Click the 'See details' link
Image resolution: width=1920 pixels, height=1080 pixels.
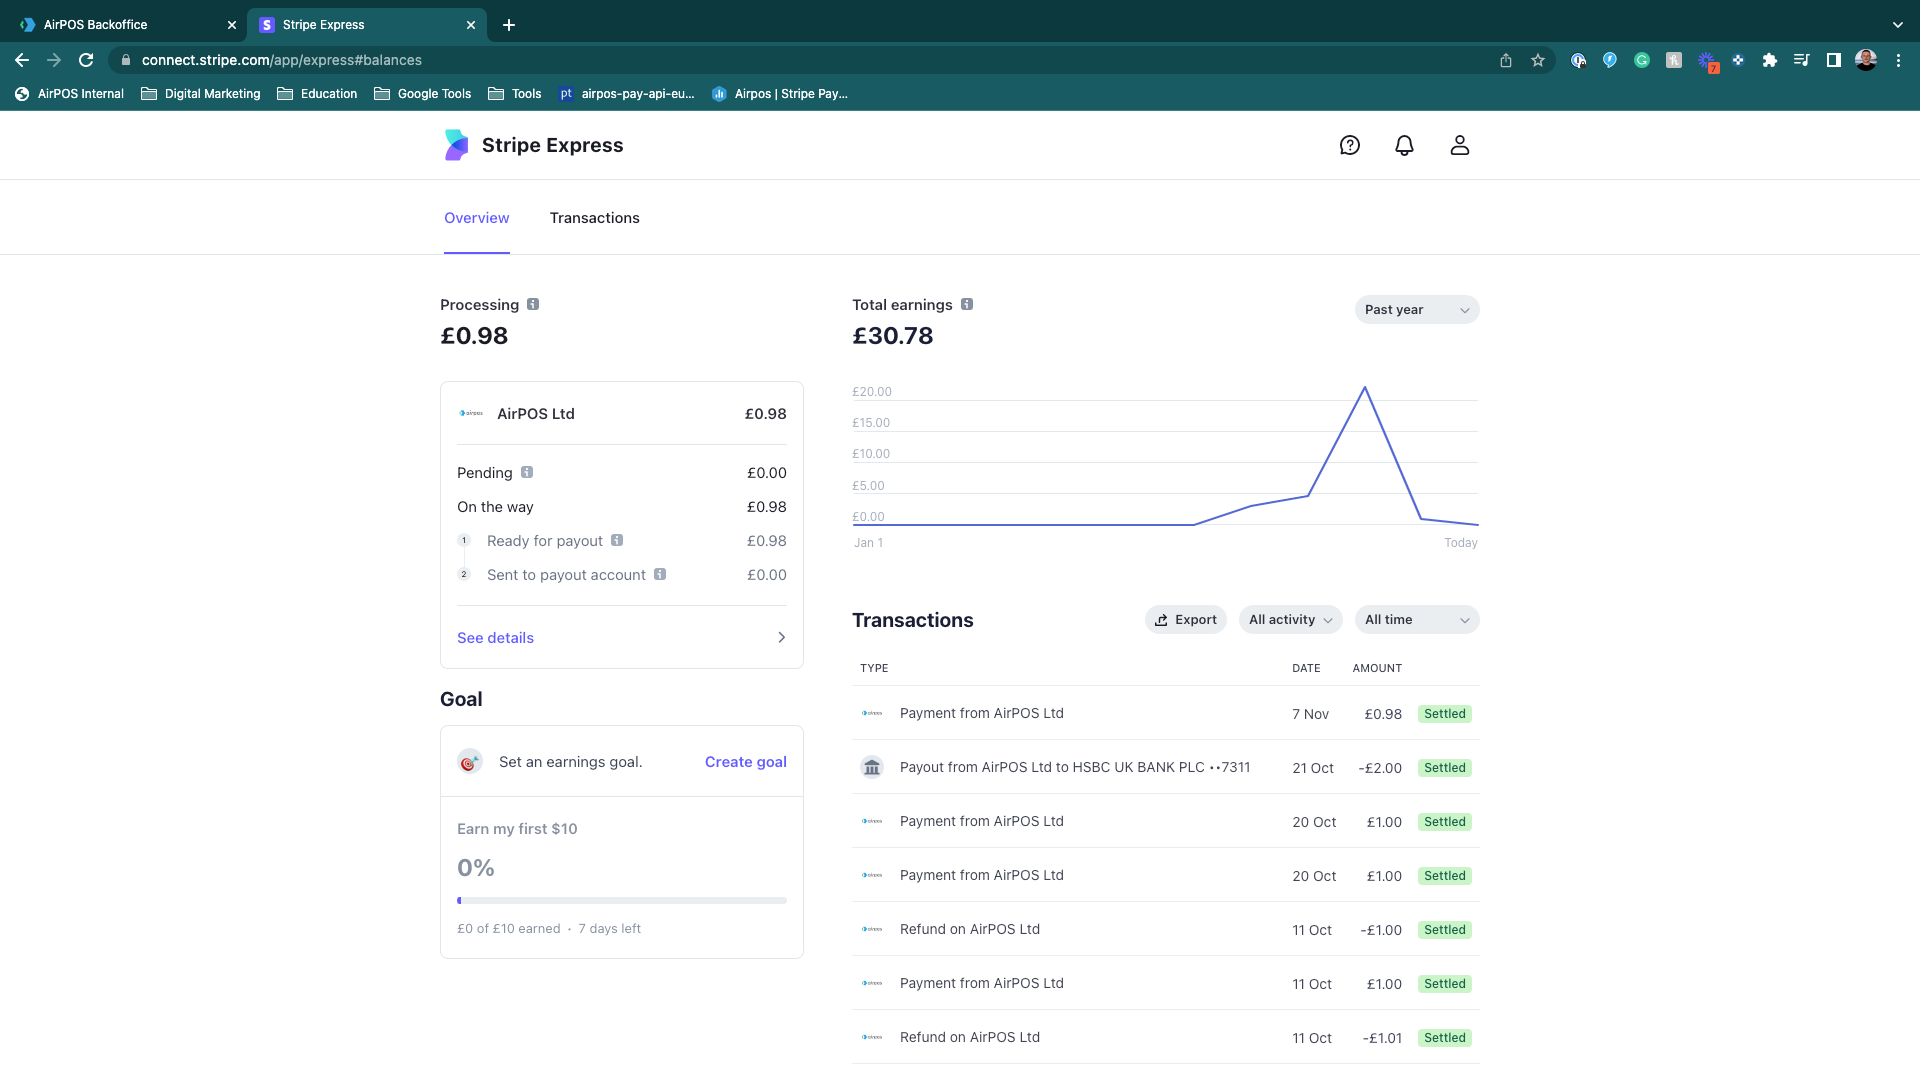496,638
